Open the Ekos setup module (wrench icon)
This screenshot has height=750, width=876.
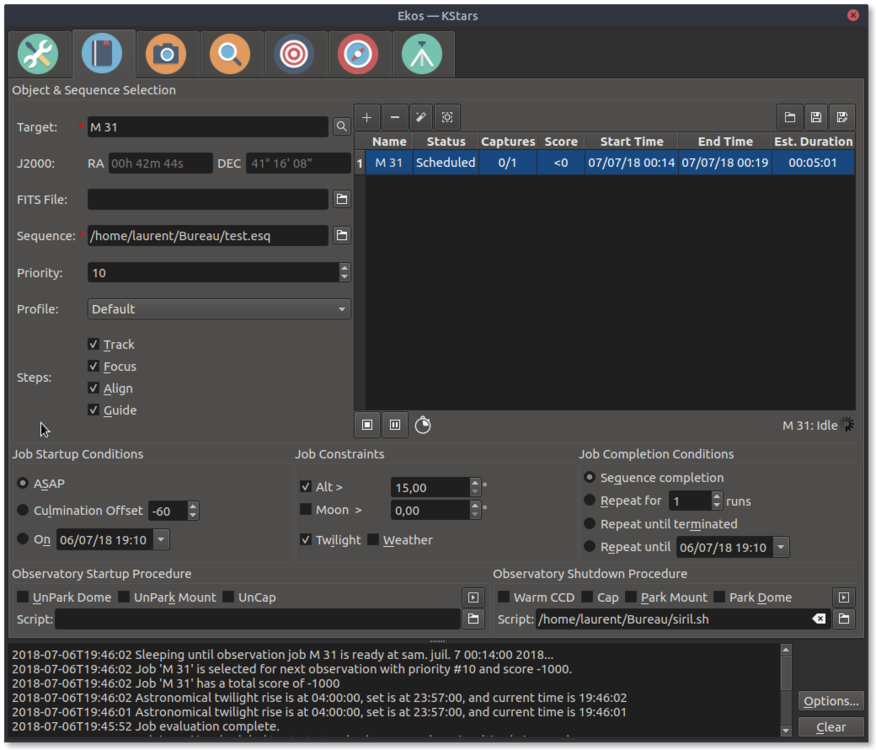pyautogui.click(x=39, y=54)
